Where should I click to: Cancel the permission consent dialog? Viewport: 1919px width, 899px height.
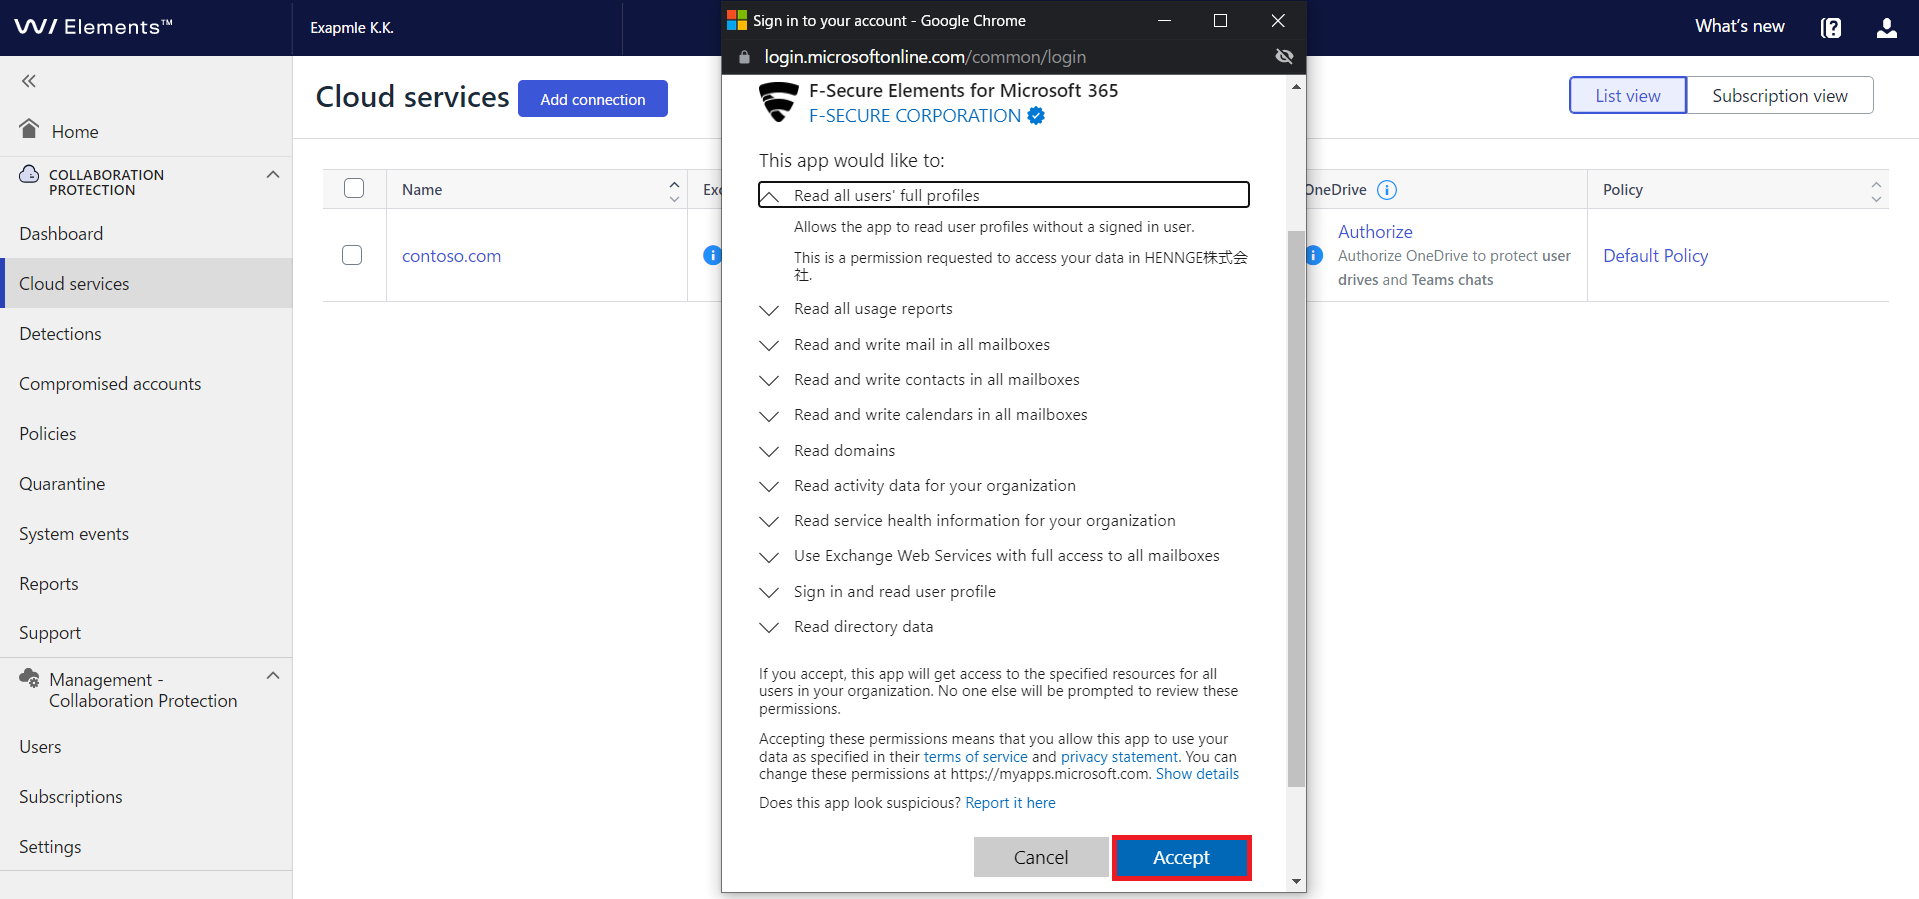1041,857
